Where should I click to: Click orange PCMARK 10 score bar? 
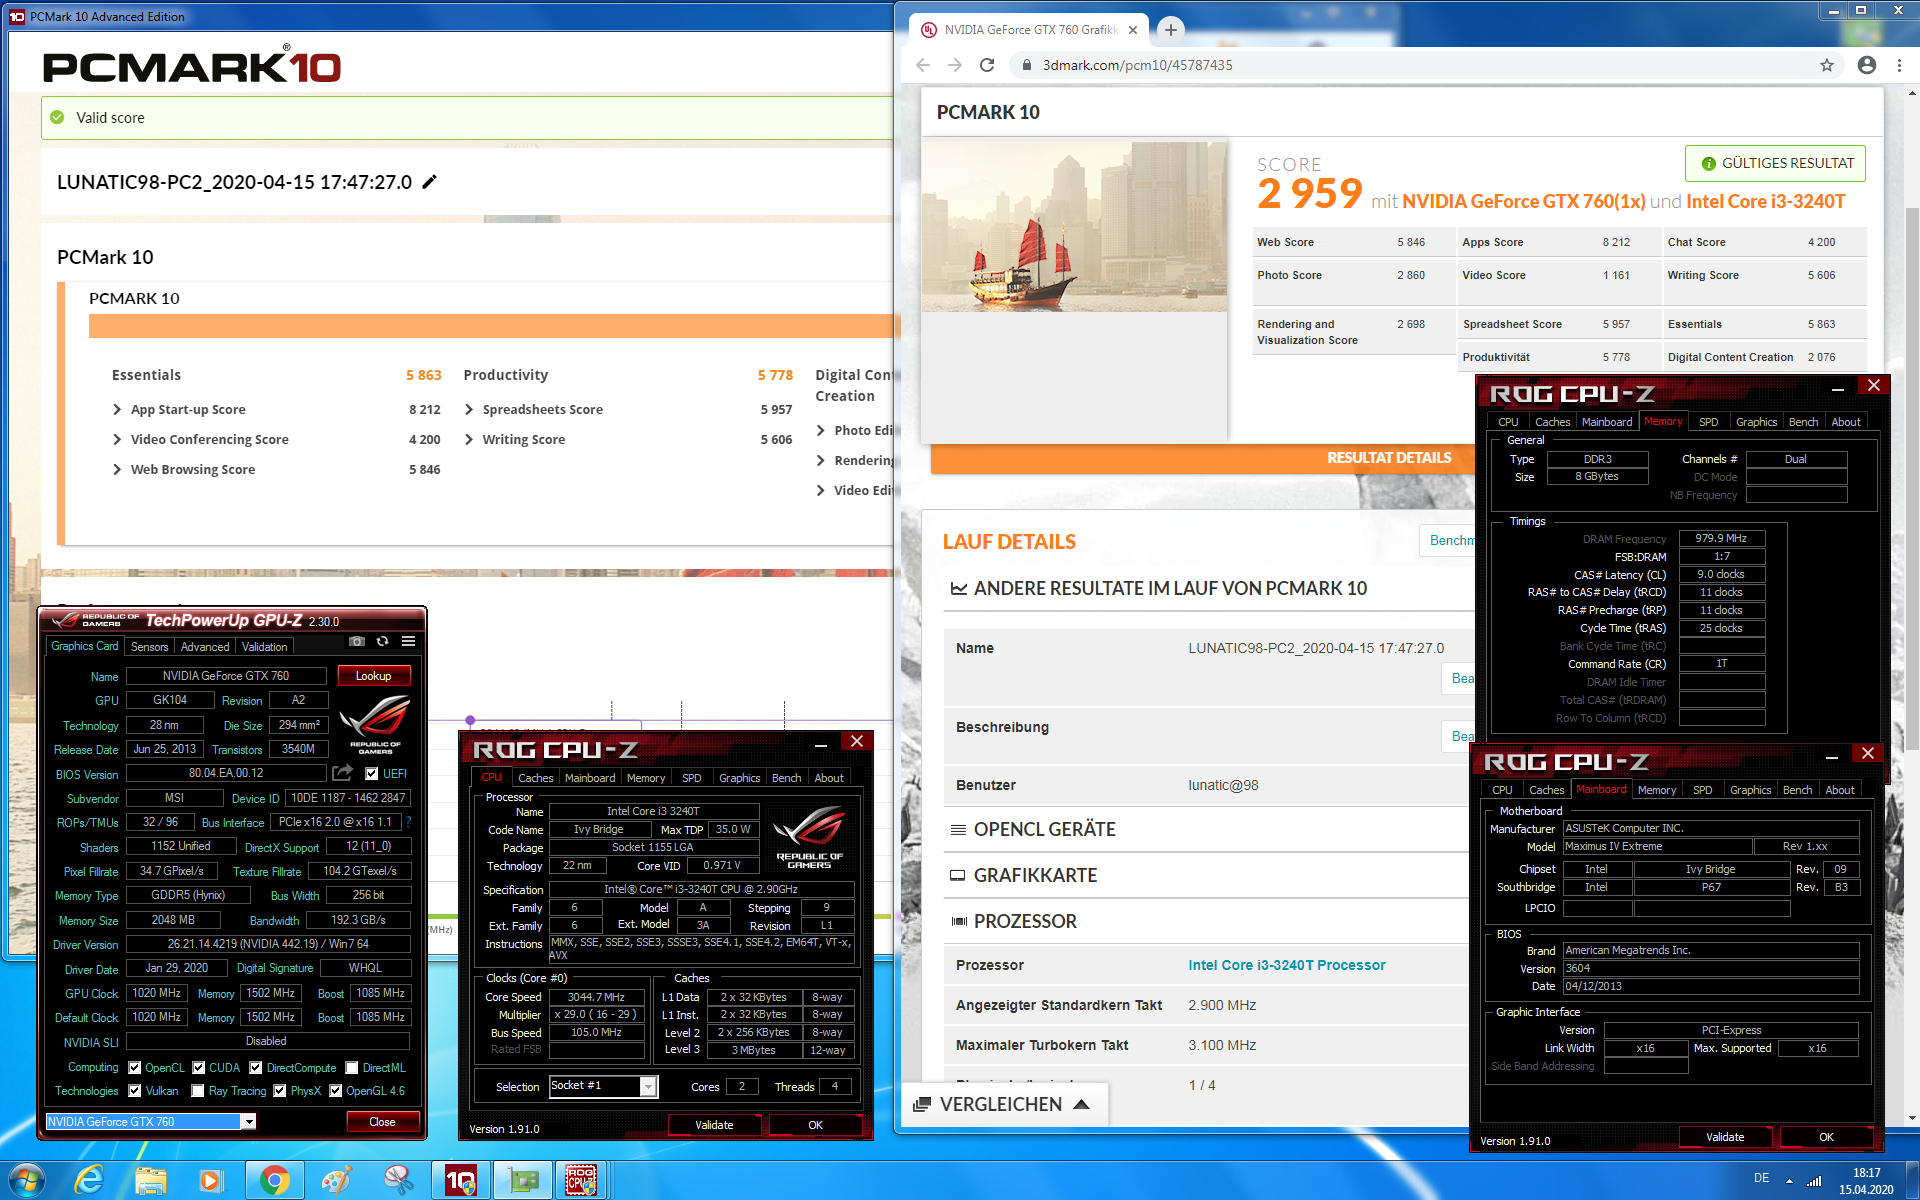490,326
